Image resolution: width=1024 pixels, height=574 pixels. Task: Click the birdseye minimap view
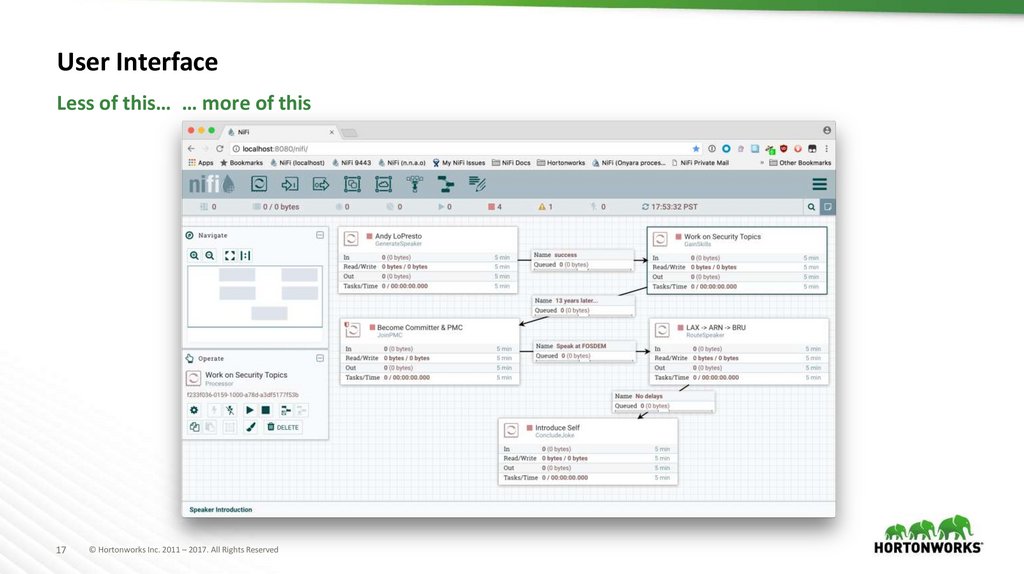[255, 296]
